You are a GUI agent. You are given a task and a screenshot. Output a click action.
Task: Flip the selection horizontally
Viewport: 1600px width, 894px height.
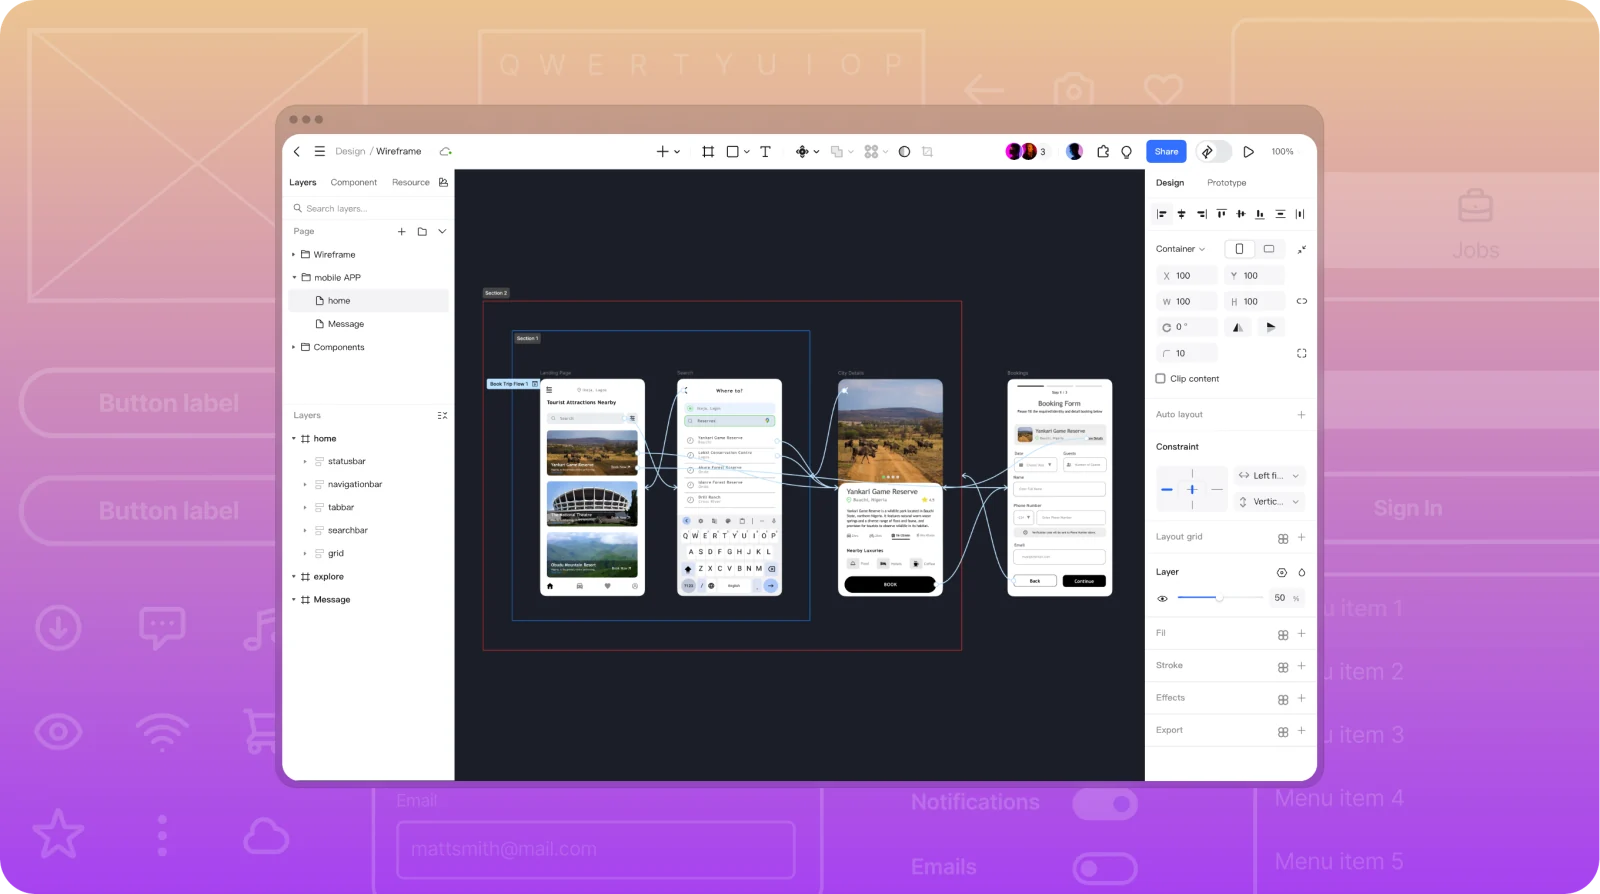click(1238, 327)
